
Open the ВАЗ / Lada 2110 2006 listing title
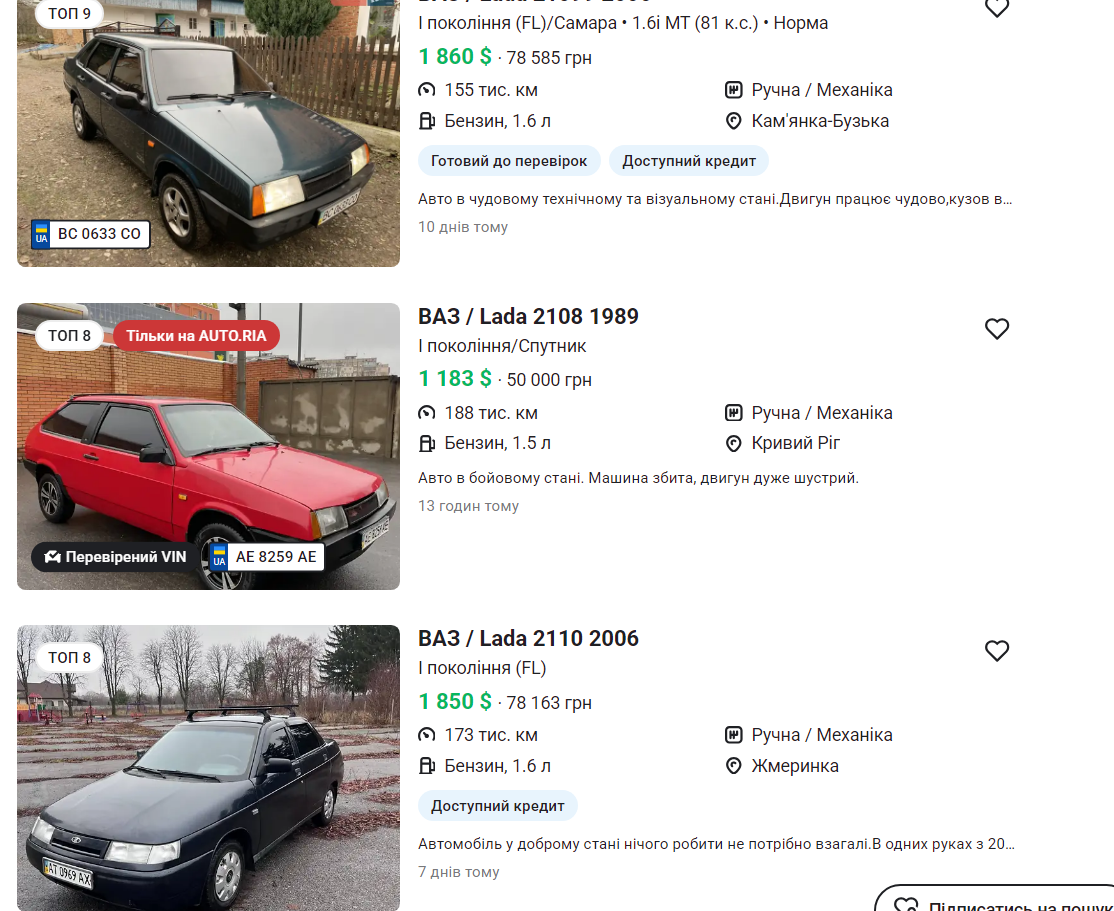(528, 638)
